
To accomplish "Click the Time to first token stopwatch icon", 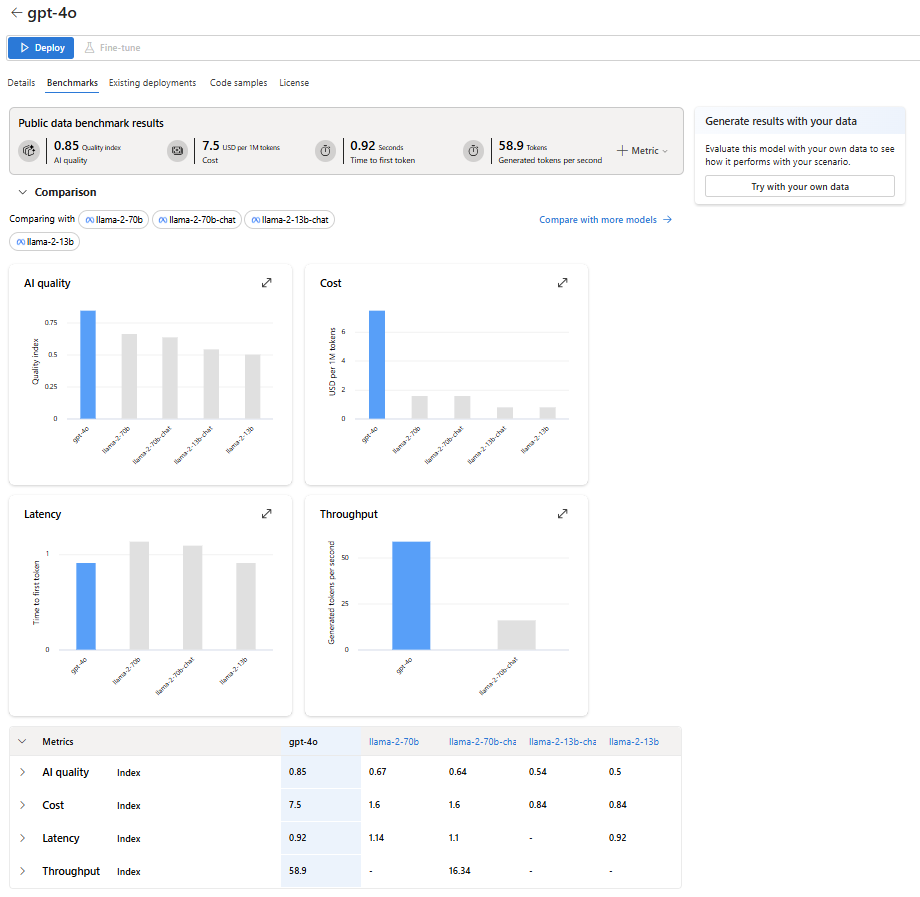I will click(325, 151).
